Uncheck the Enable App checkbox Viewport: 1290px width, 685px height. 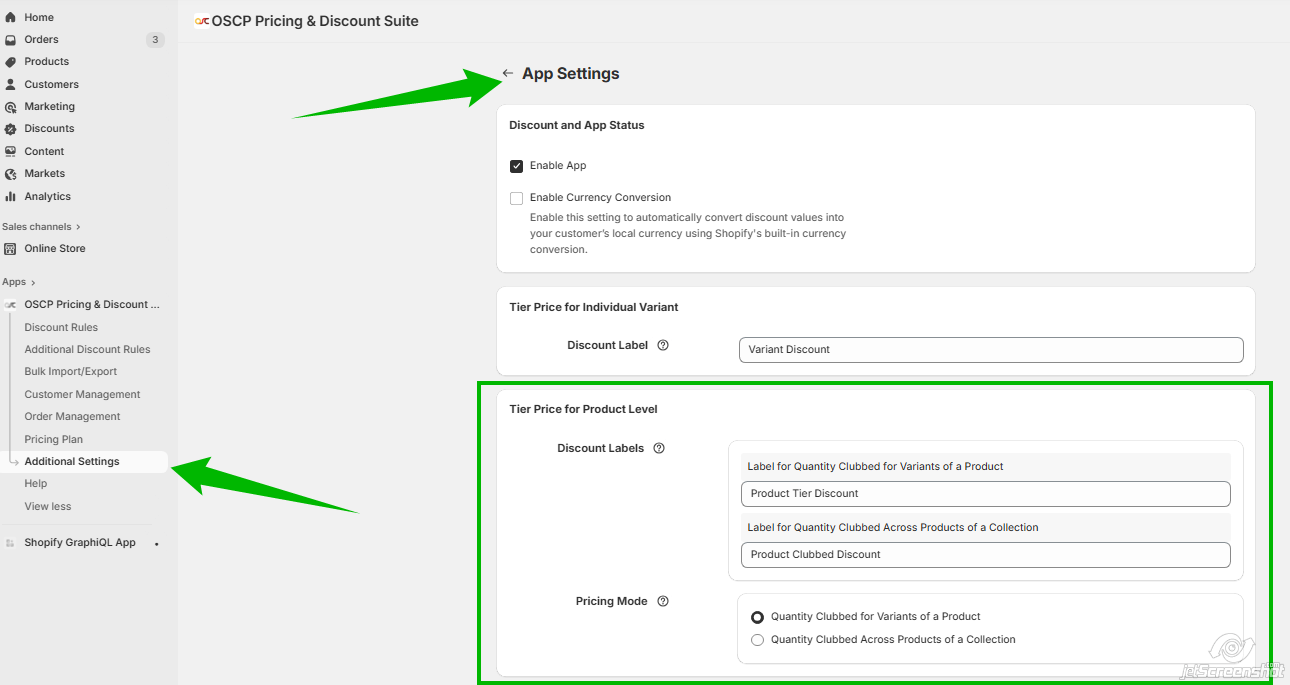[517, 166]
